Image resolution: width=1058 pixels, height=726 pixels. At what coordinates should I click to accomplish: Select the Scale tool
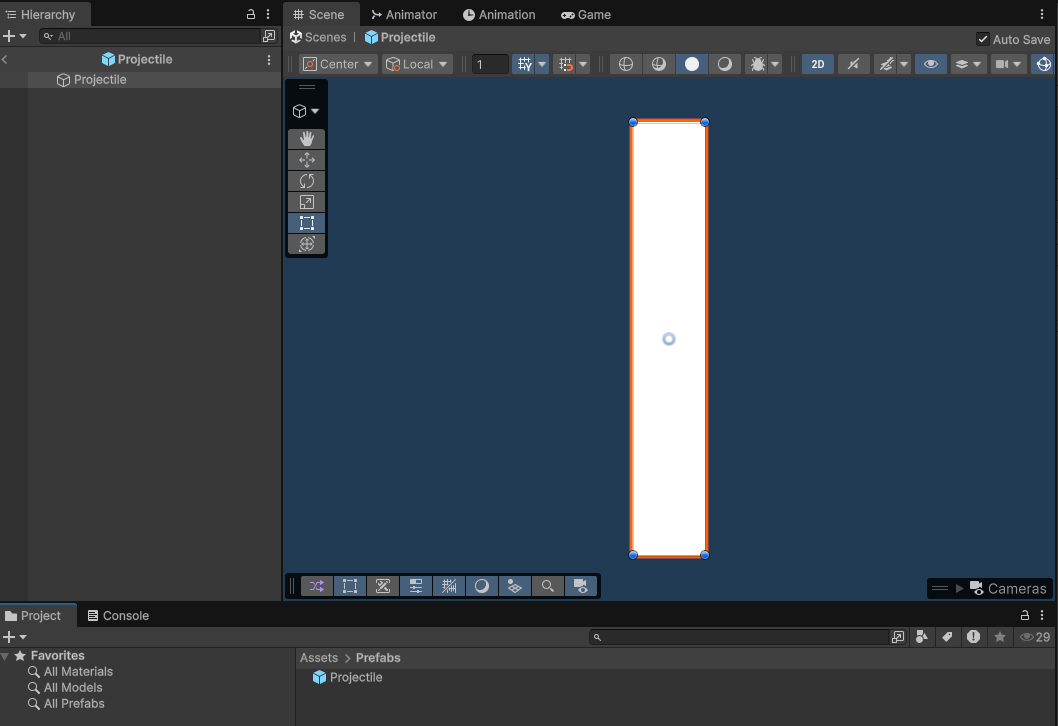306,202
